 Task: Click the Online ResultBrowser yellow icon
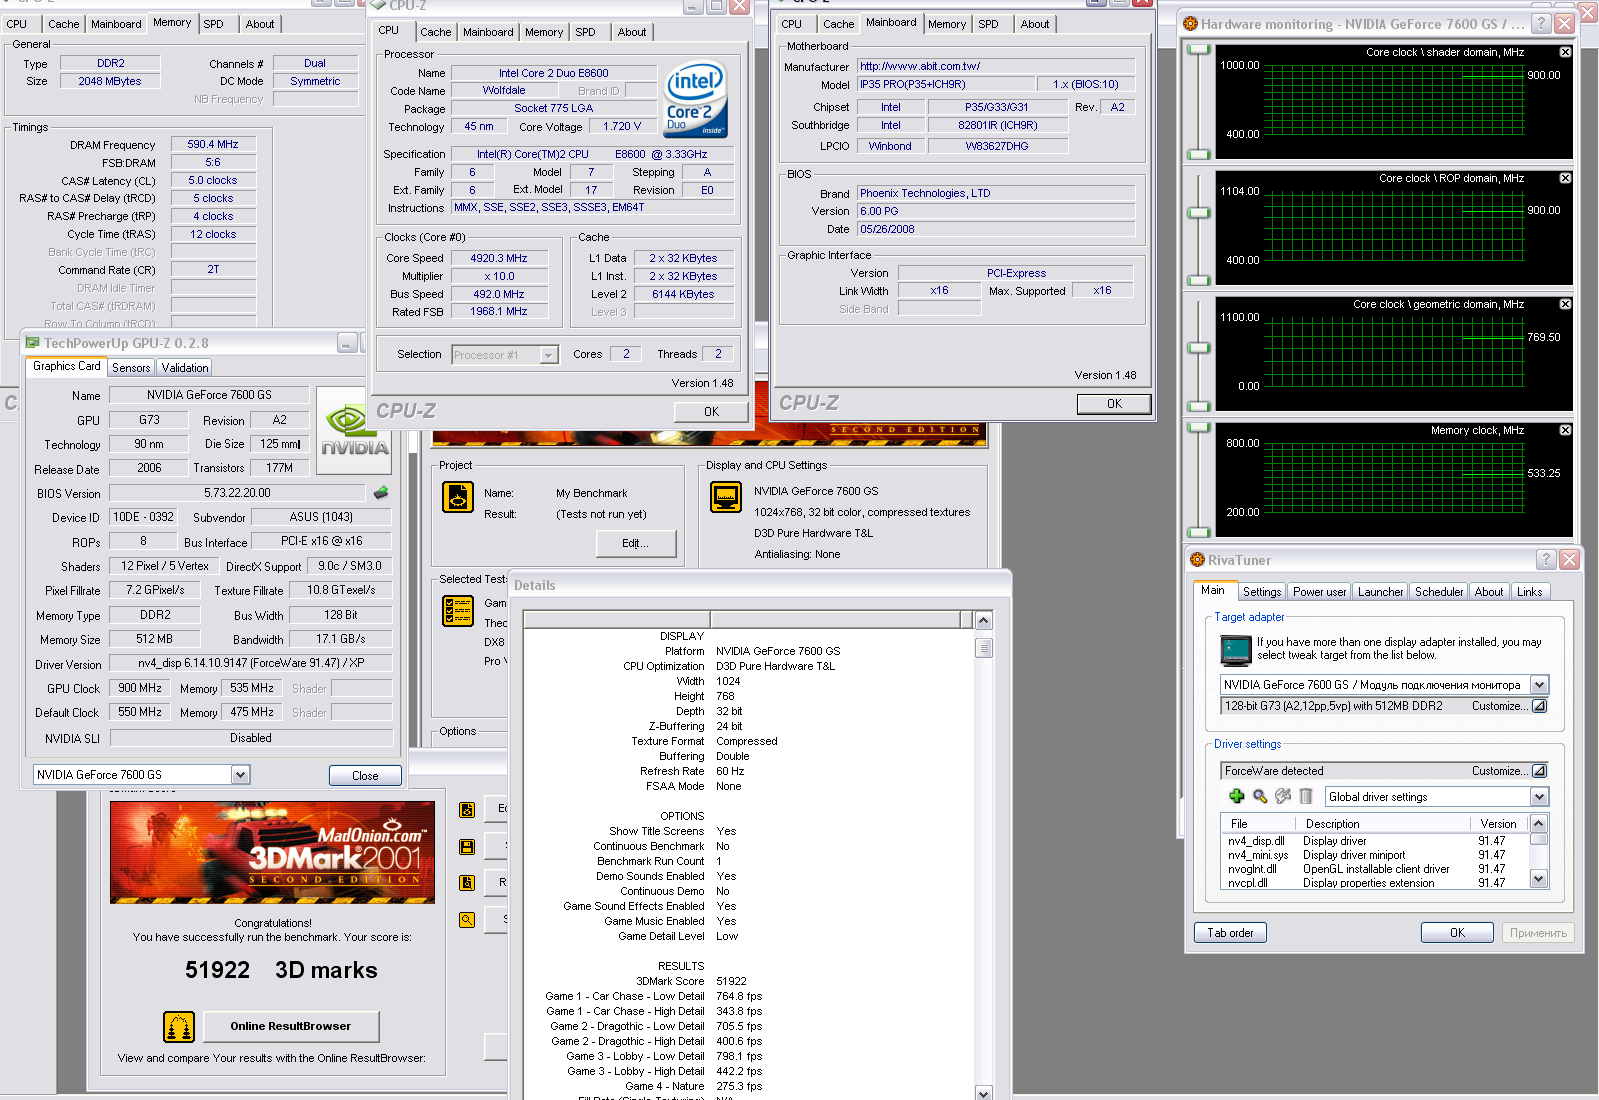[179, 1027]
